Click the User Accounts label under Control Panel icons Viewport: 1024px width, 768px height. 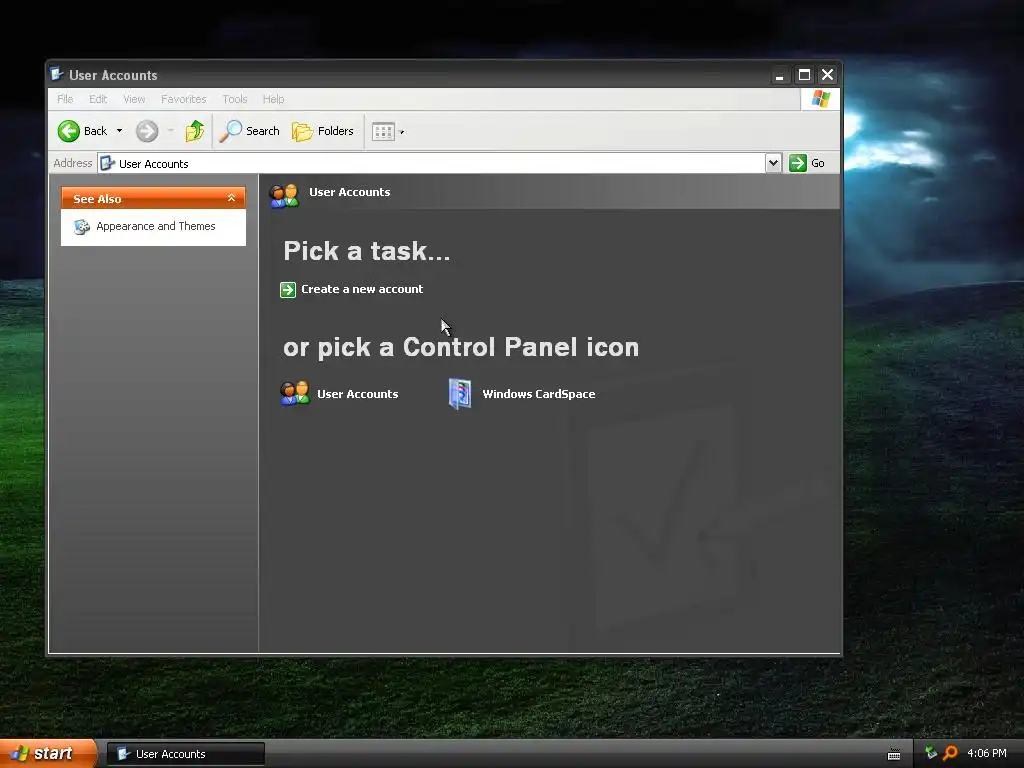click(x=357, y=394)
